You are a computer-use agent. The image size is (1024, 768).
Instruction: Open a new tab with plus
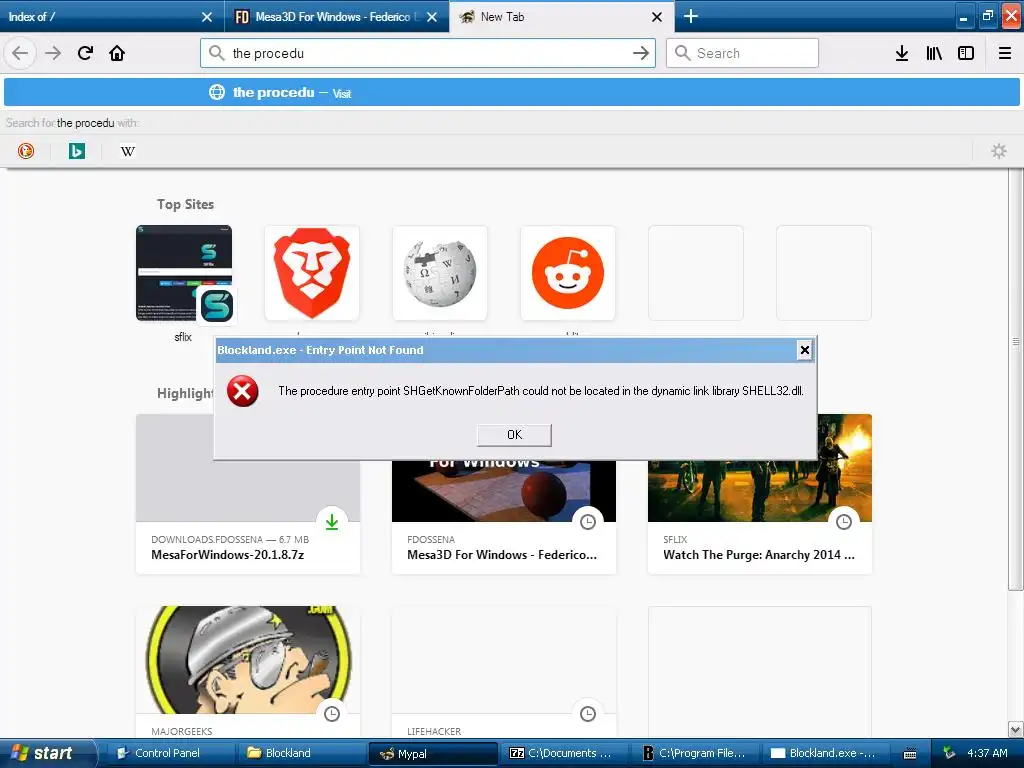[x=690, y=16]
